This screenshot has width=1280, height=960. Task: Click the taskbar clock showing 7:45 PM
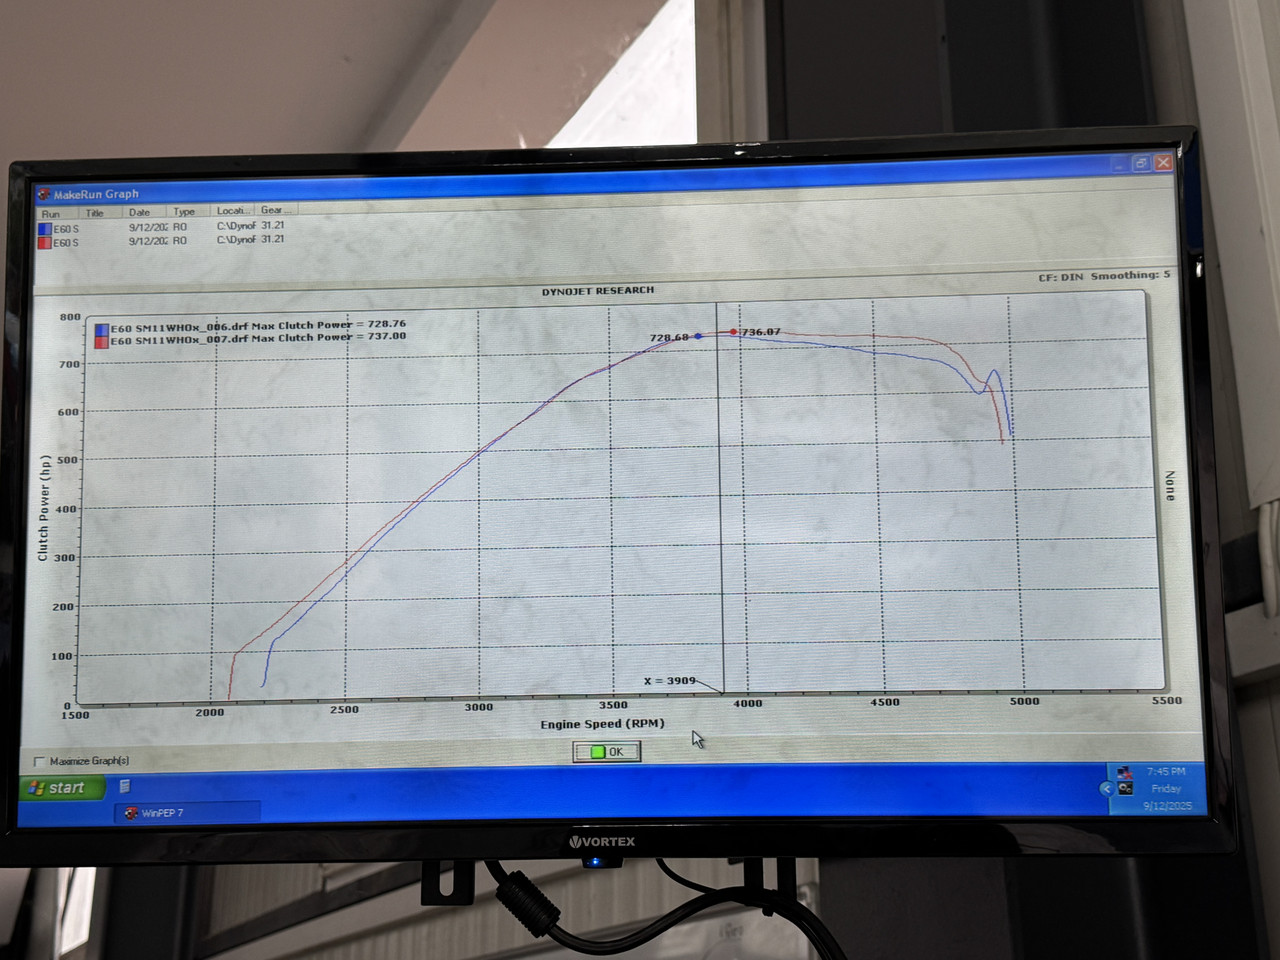tap(1166, 771)
